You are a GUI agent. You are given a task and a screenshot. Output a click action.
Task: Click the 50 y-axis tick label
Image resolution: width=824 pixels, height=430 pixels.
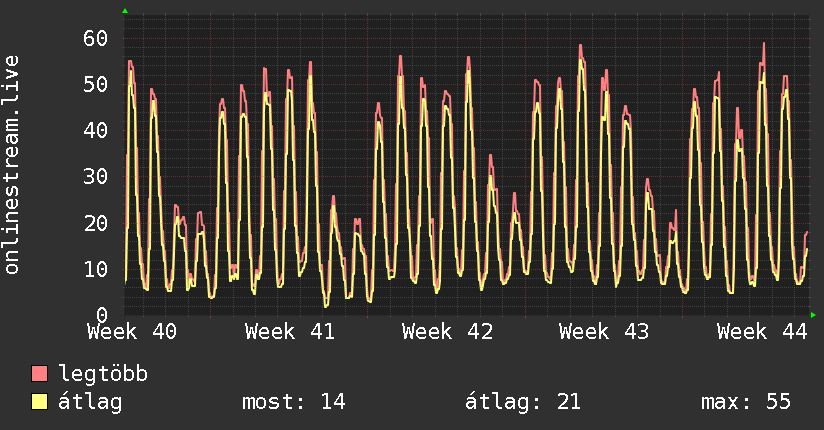(x=96, y=84)
